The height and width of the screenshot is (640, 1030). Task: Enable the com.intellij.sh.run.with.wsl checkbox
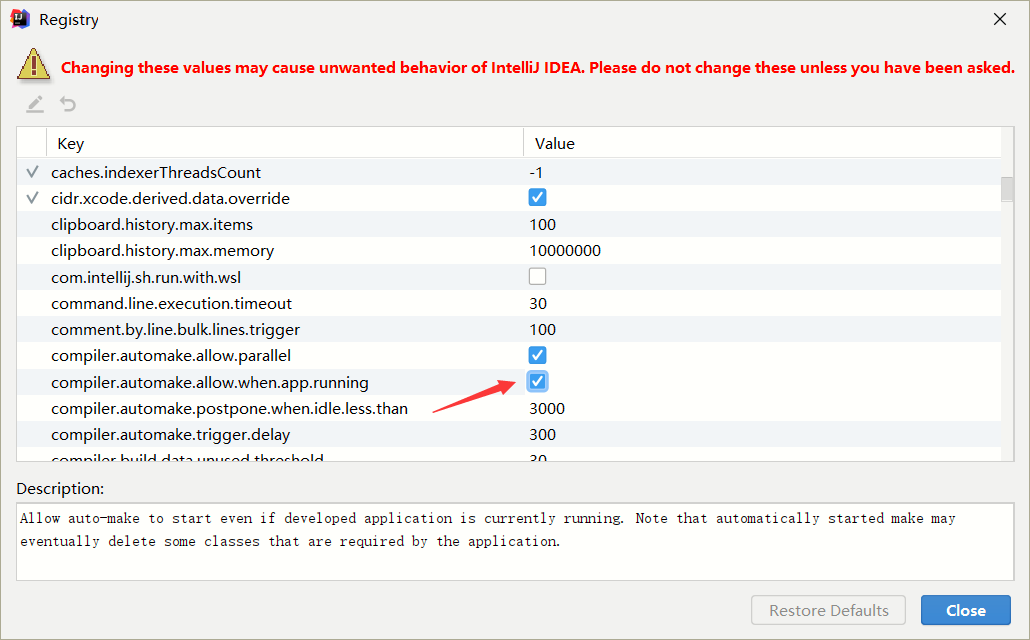pos(538,276)
